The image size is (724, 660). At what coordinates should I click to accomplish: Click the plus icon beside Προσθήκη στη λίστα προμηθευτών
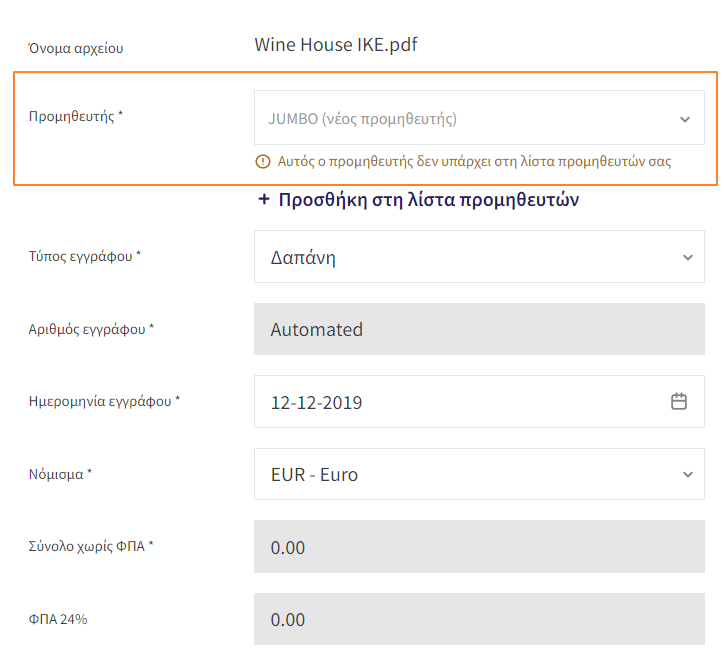[x=264, y=199]
